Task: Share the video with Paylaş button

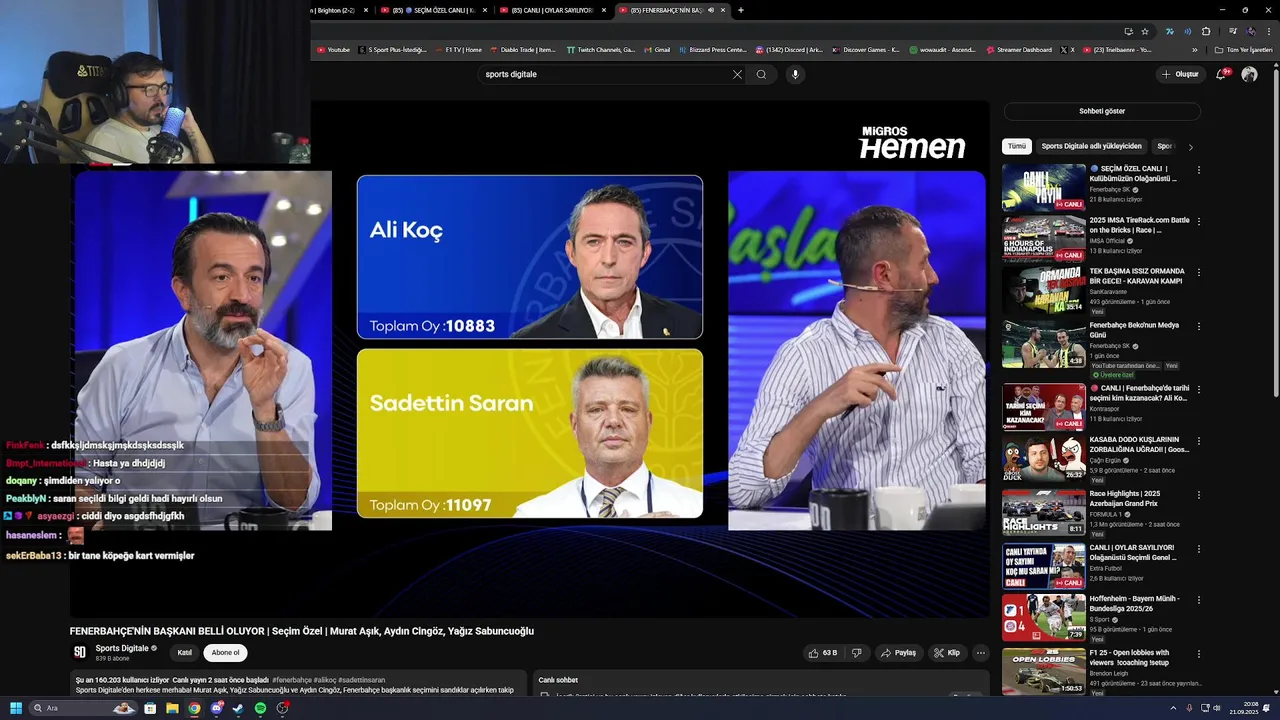Action: tap(898, 653)
